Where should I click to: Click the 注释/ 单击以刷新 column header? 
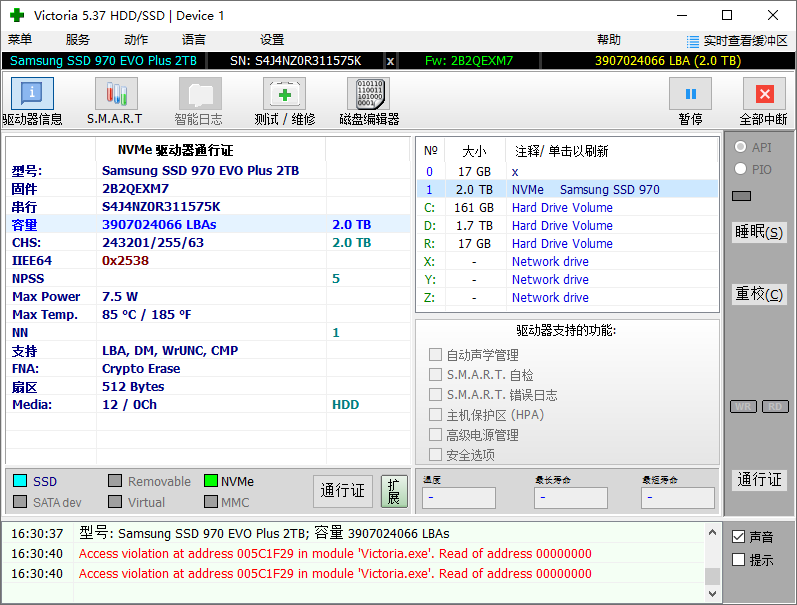coord(612,150)
